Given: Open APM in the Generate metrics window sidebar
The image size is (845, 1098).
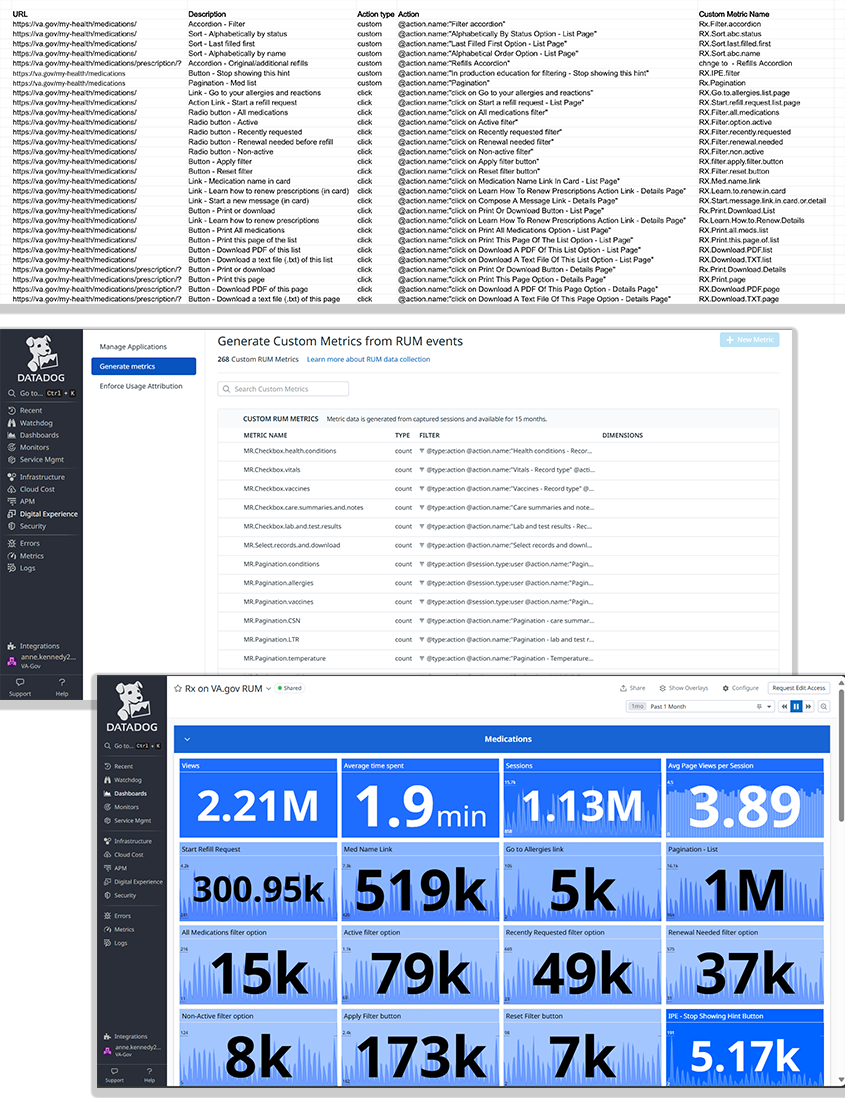Looking at the screenshot, I should [x=21, y=501].
